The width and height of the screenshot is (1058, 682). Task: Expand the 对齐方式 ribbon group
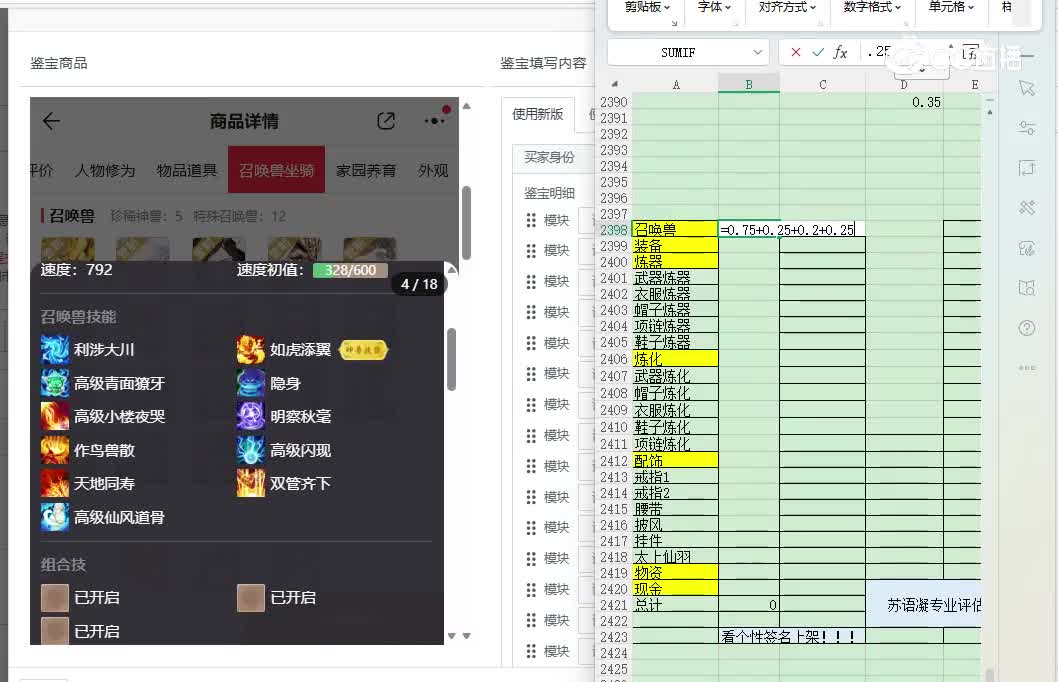pos(788,7)
